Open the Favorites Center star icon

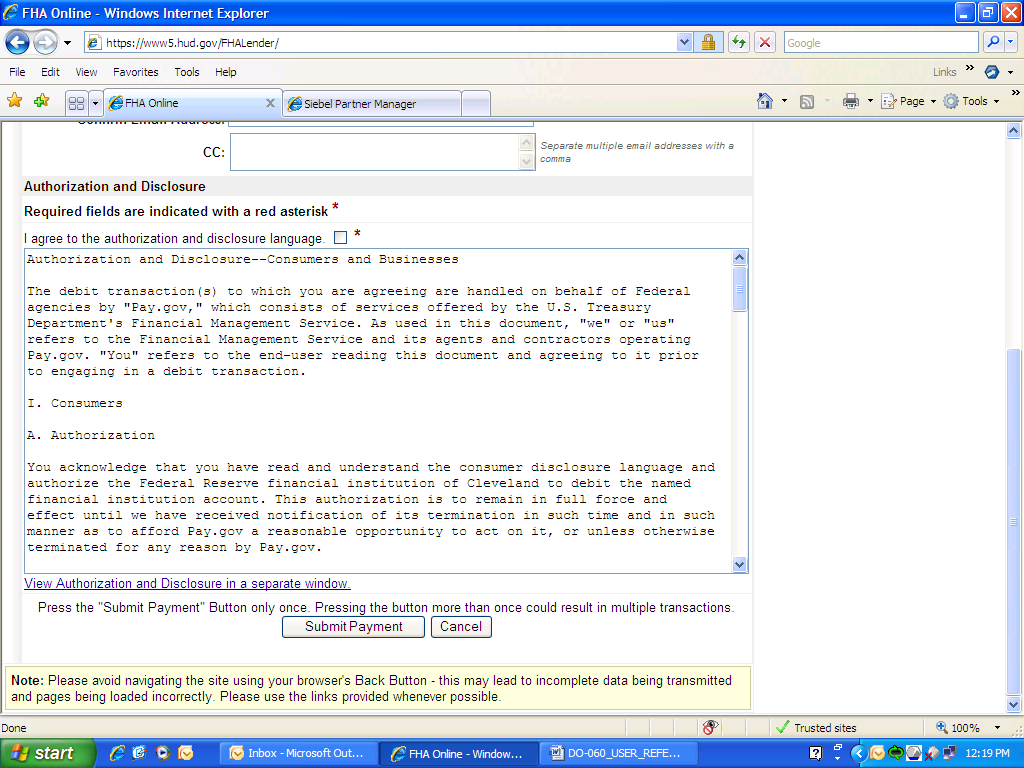[x=14, y=101]
